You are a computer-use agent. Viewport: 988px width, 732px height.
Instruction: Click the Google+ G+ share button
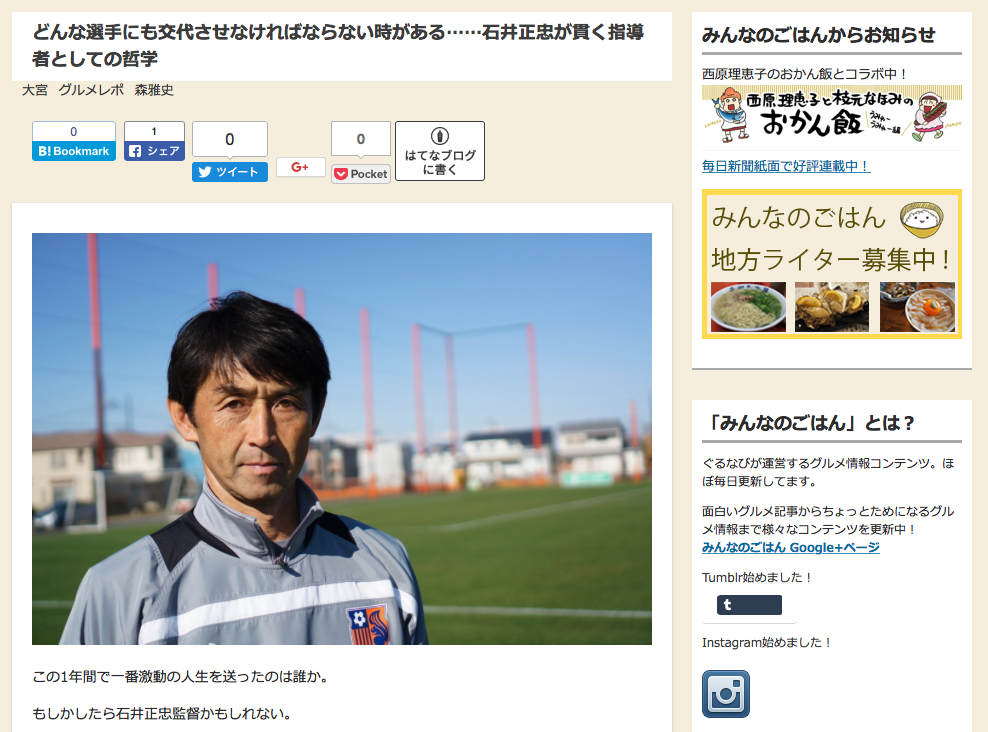click(x=301, y=167)
